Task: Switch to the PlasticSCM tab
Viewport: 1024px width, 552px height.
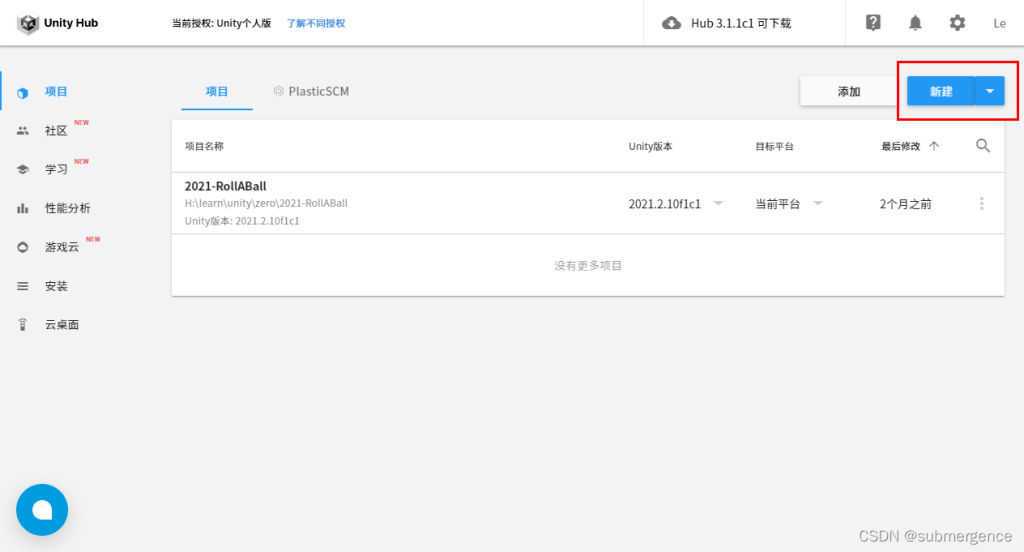Action: click(311, 91)
